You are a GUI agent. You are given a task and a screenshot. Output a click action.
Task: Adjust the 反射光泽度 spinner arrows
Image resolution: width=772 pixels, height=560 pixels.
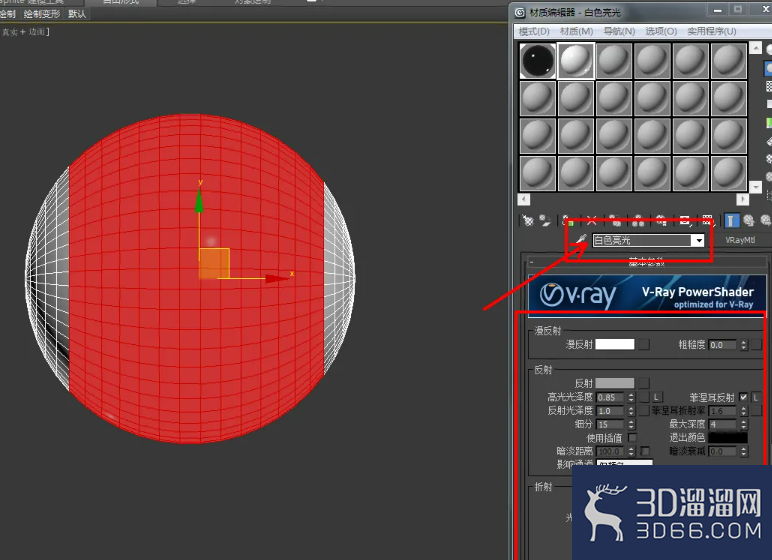click(x=631, y=411)
